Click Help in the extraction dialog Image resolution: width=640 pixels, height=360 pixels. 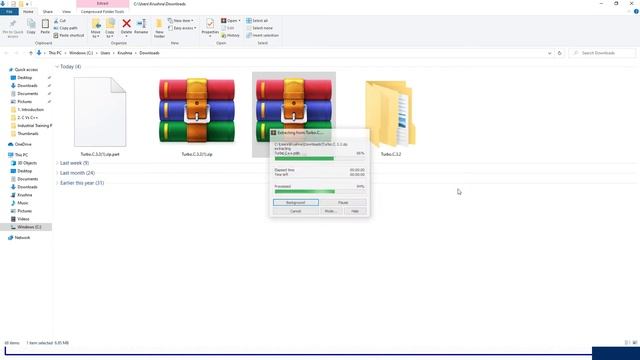click(355, 211)
